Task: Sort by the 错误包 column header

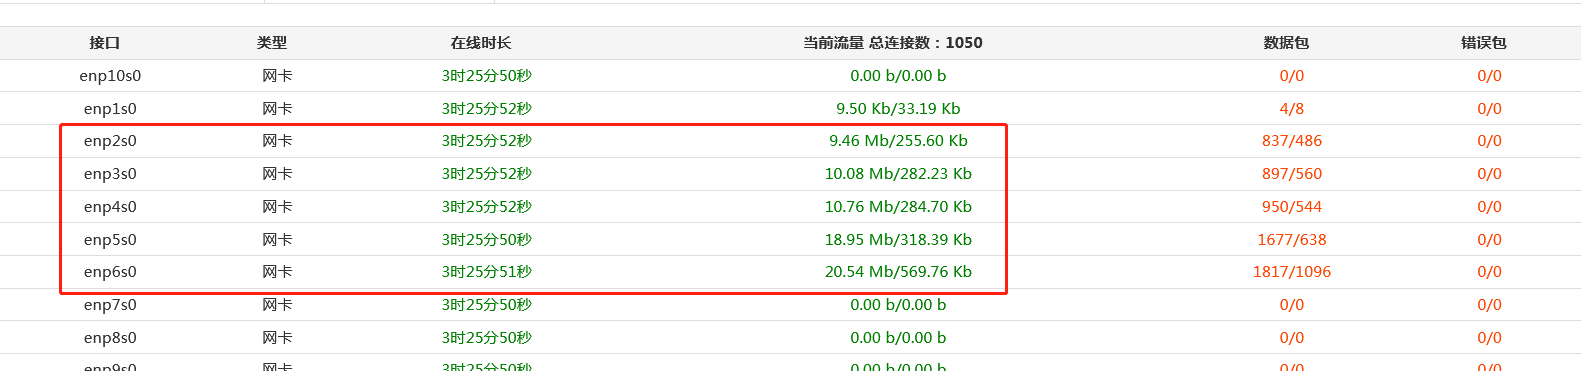Action: [1484, 43]
